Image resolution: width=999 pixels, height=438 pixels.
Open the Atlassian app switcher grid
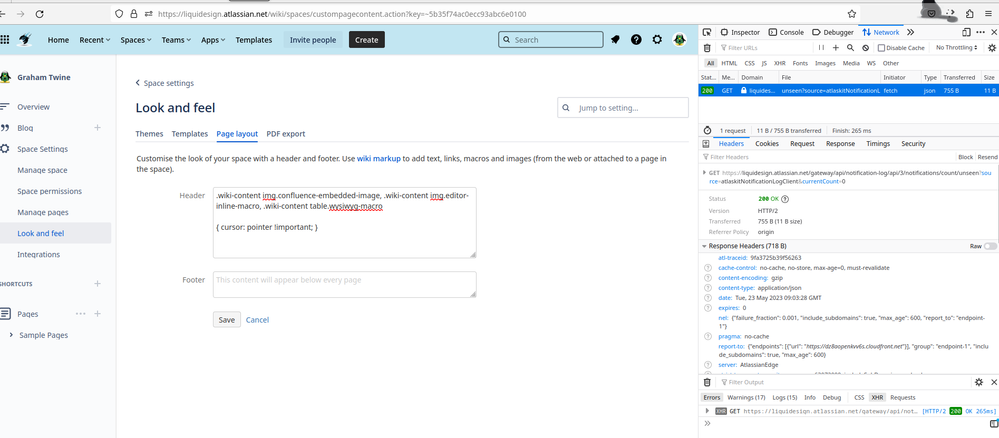pos(4,40)
